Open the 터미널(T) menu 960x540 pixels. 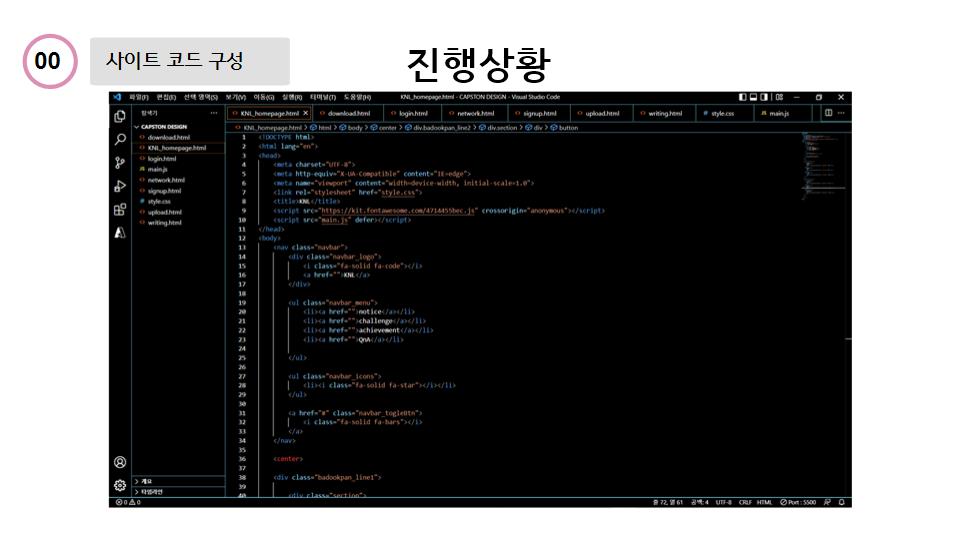[323, 97]
